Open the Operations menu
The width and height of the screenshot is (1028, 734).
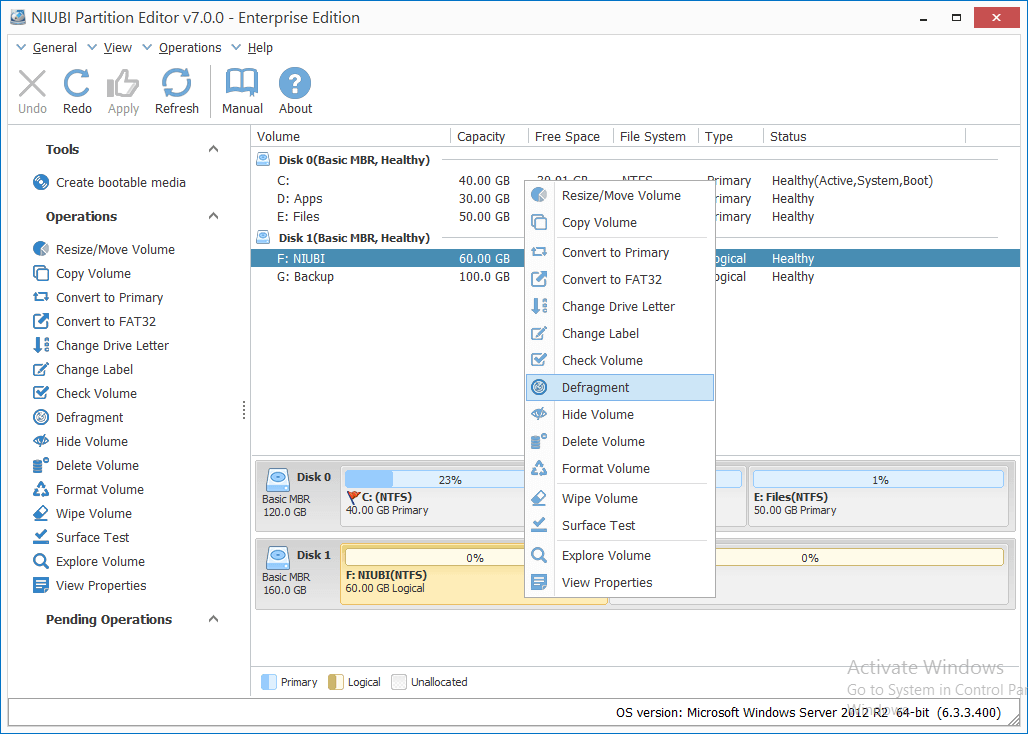190,47
